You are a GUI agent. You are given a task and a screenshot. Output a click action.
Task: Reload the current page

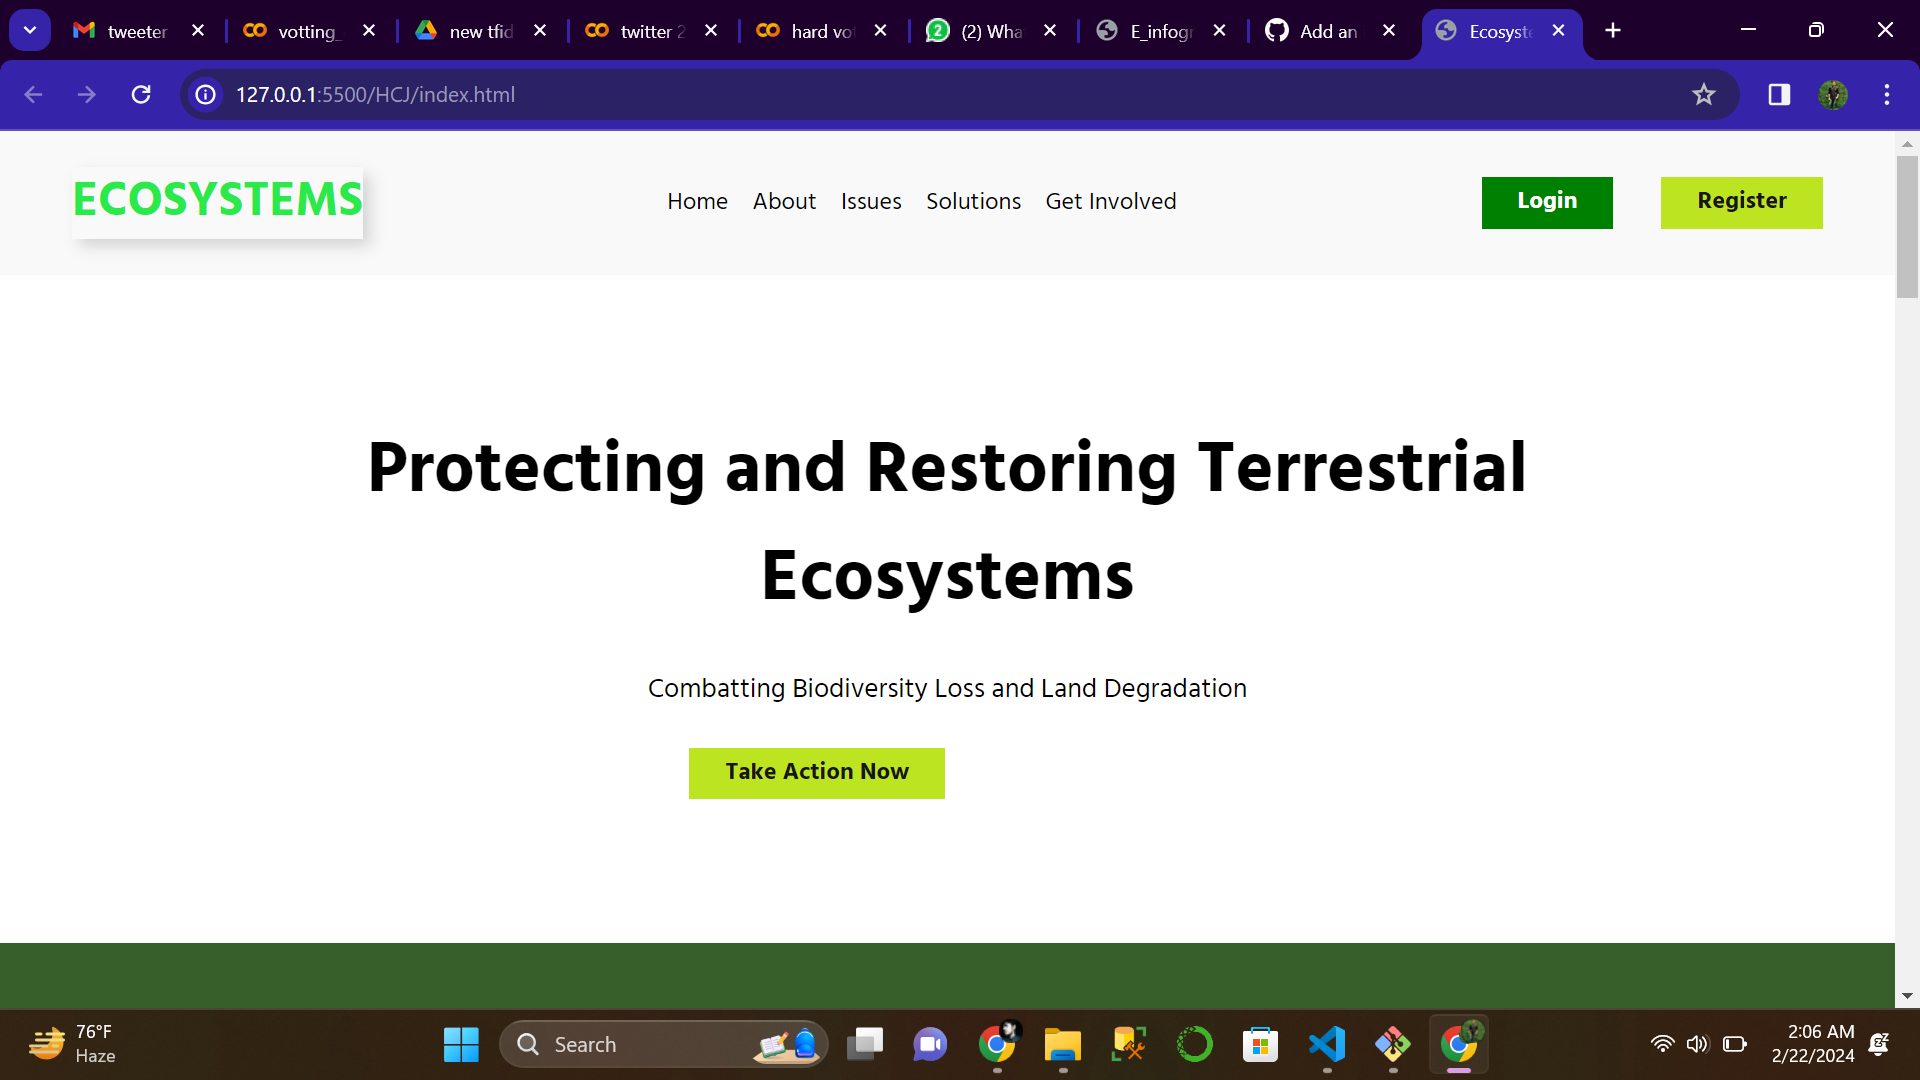tap(141, 95)
